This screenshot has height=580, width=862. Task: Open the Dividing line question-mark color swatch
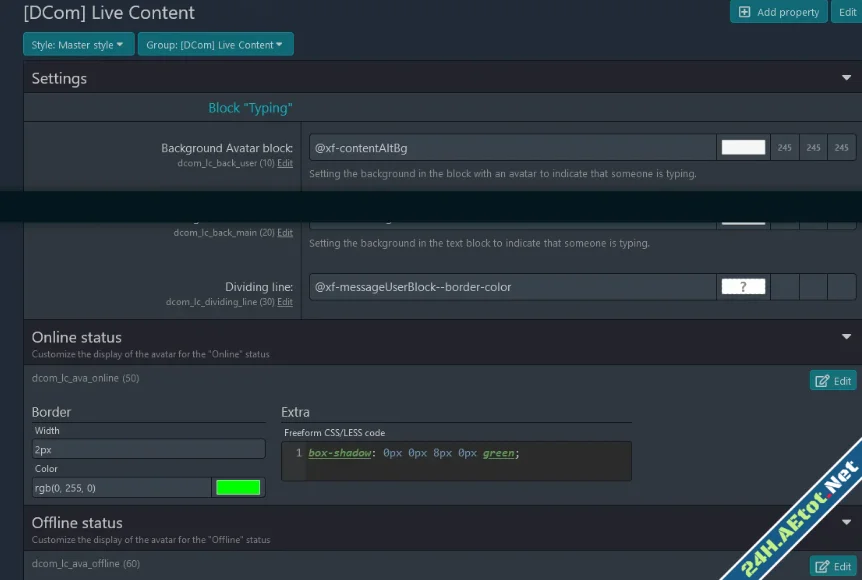point(743,287)
